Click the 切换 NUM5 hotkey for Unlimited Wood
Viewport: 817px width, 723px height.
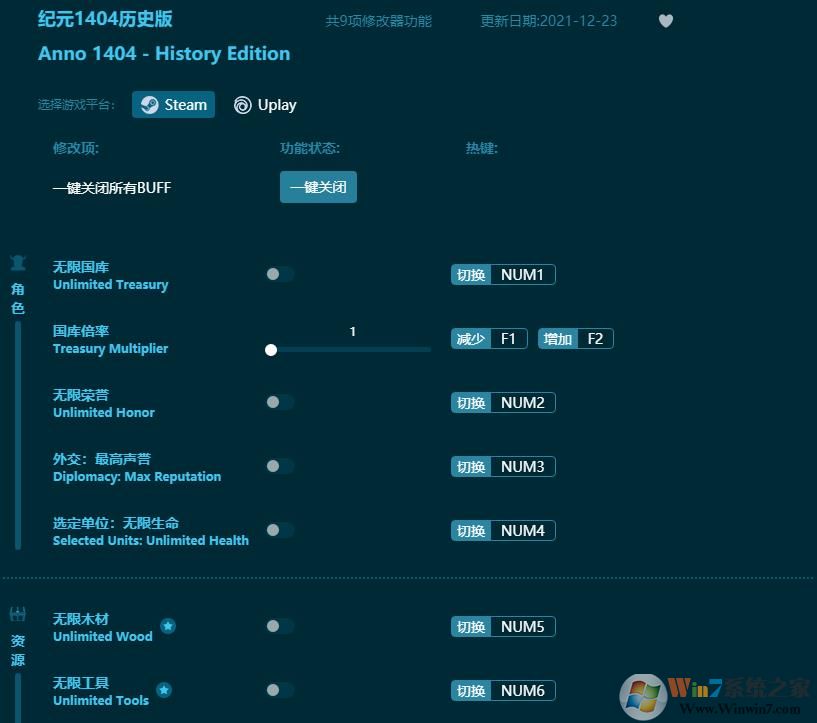pos(503,626)
